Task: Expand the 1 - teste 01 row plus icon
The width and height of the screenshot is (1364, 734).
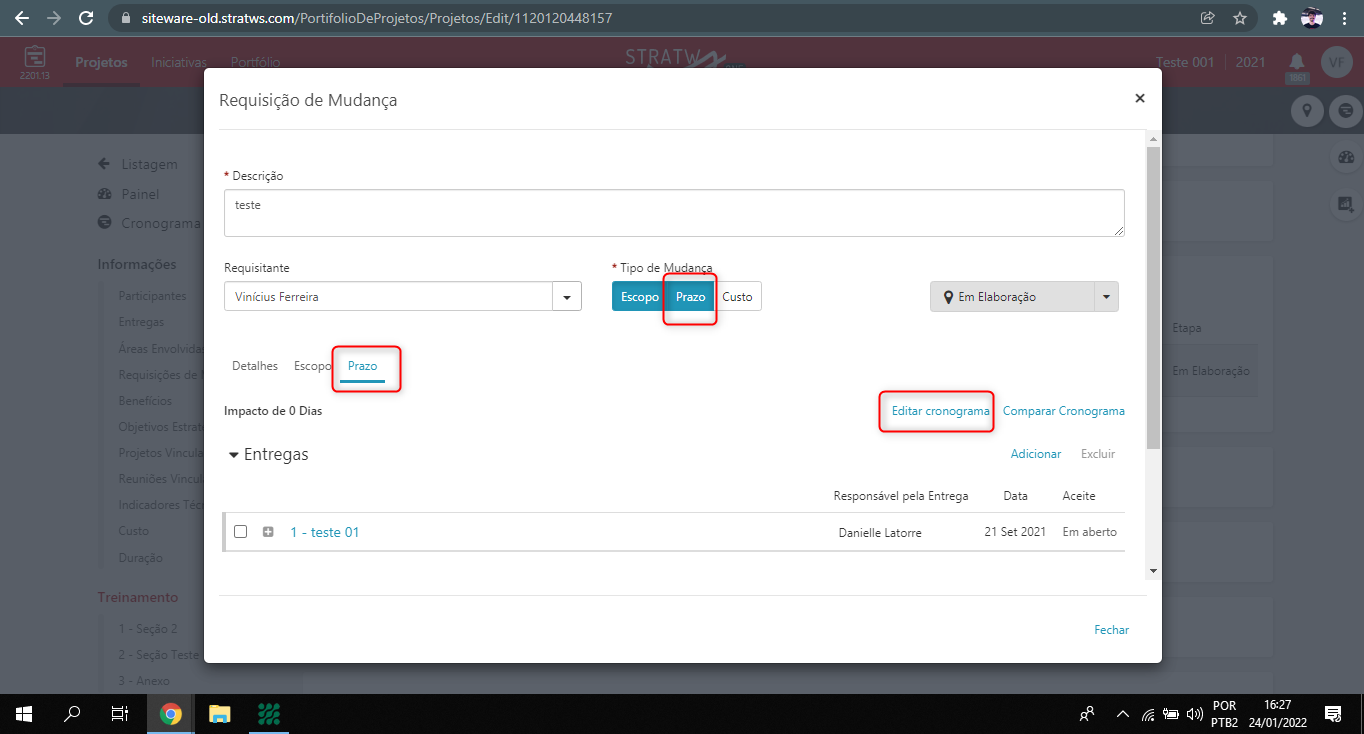Action: pyautogui.click(x=268, y=532)
